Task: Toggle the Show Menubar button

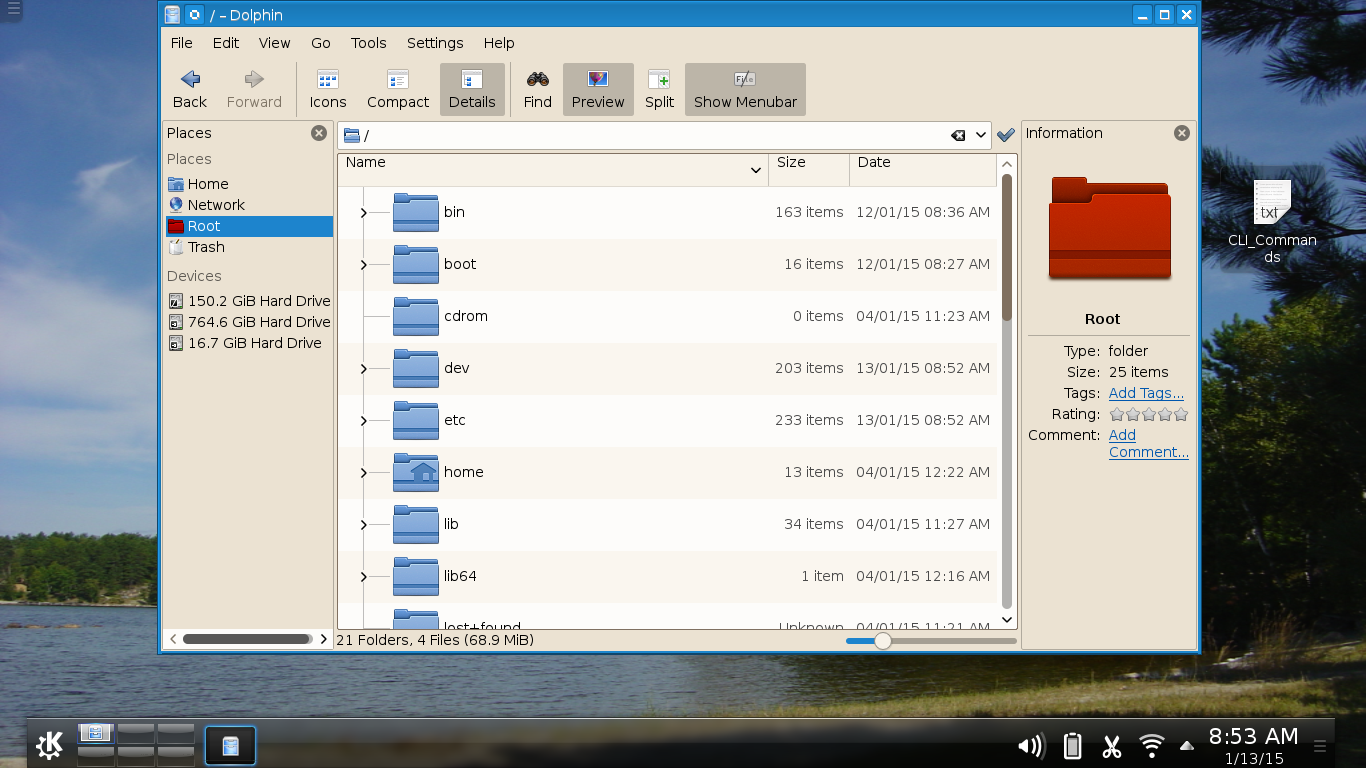Action: pyautogui.click(x=745, y=90)
